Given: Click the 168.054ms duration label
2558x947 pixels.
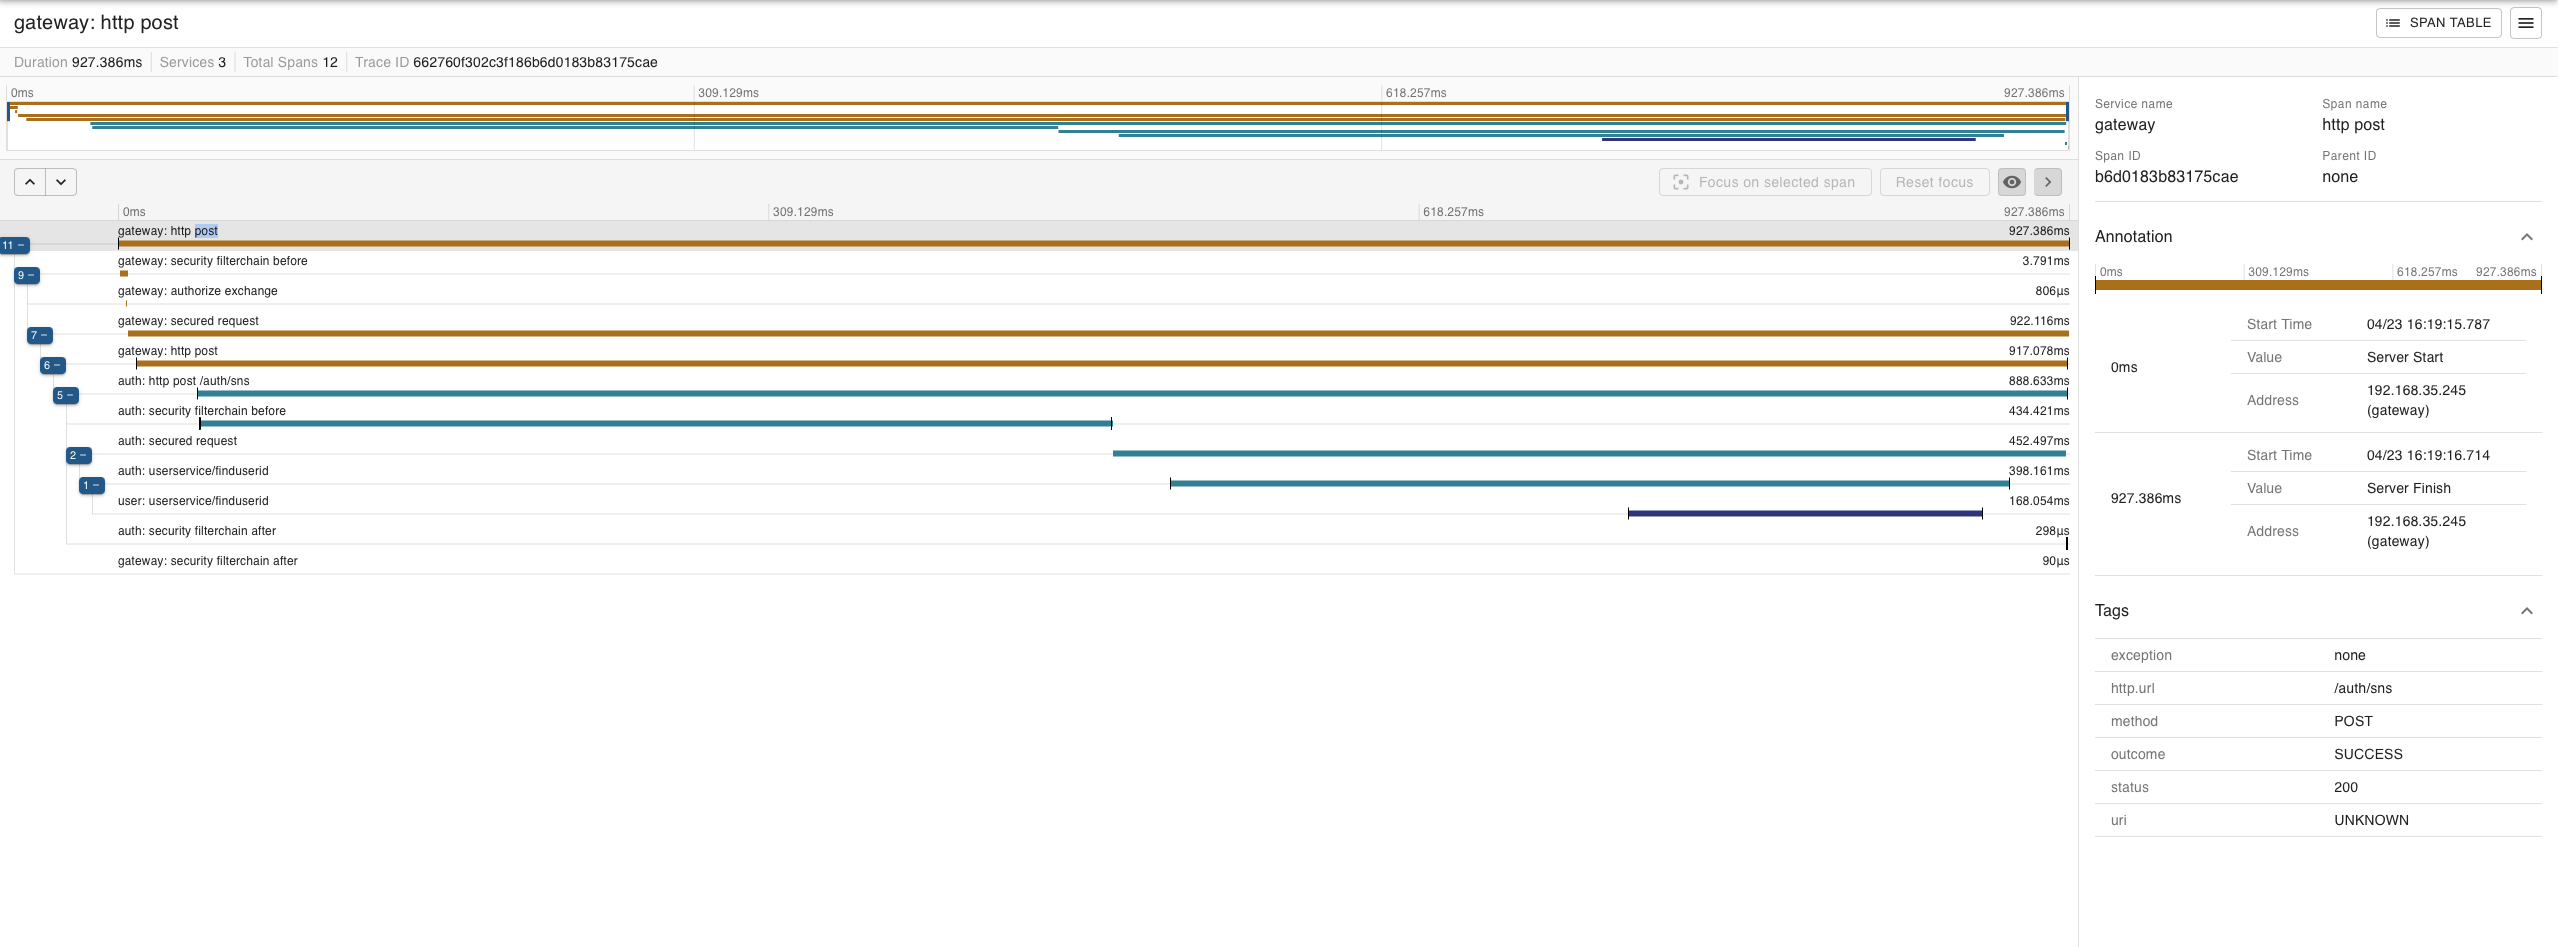Looking at the screenshot, I should pos(2038,501).
